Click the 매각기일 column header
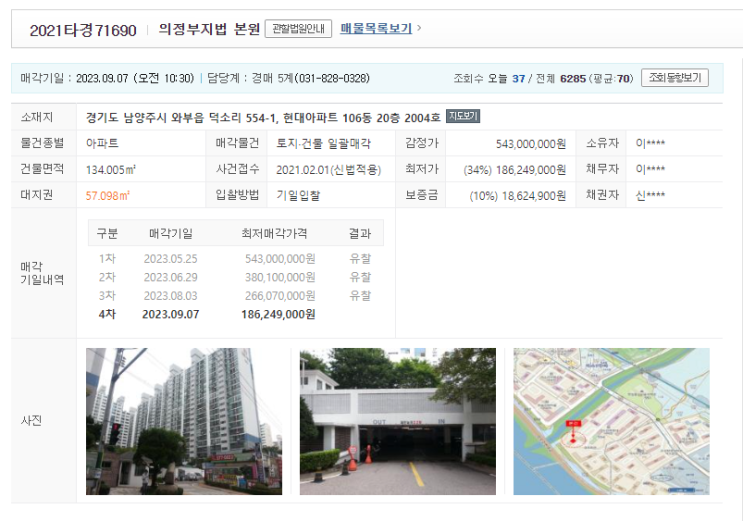 (x=171, y=233)
